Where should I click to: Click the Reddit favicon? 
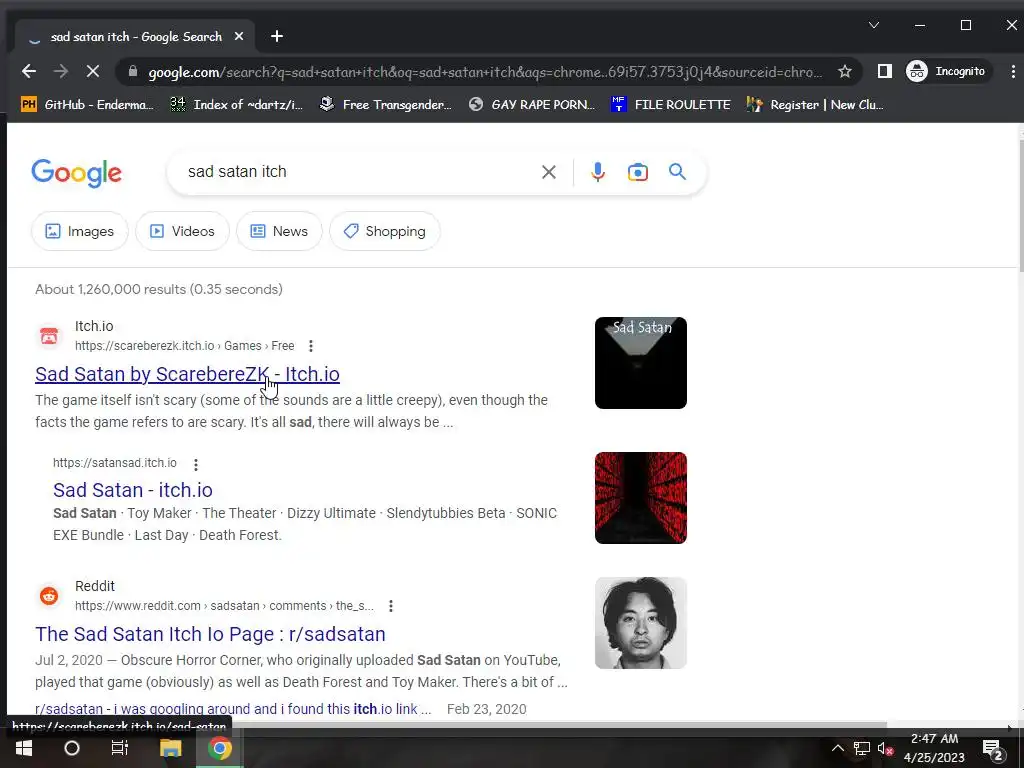pos(49,596)
